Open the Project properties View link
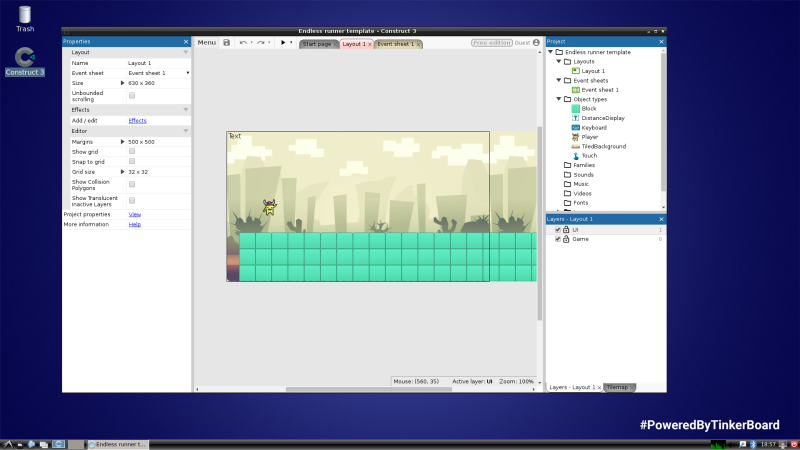Viewport: 800px width, 450px height. (135, 215)
